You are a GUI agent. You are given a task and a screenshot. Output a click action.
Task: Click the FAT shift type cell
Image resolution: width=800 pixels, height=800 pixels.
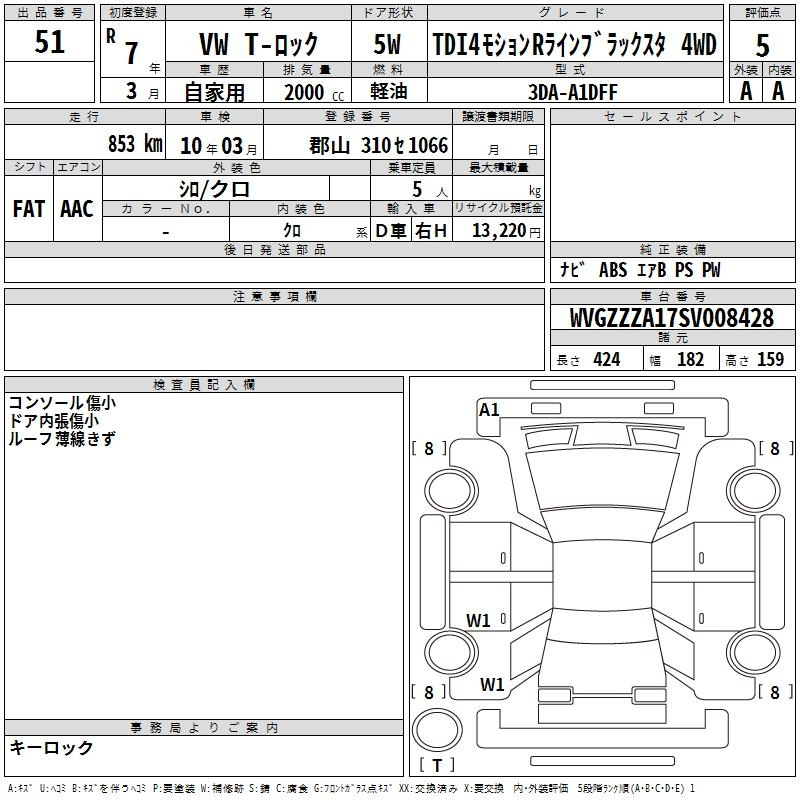[x=29, y=209]
